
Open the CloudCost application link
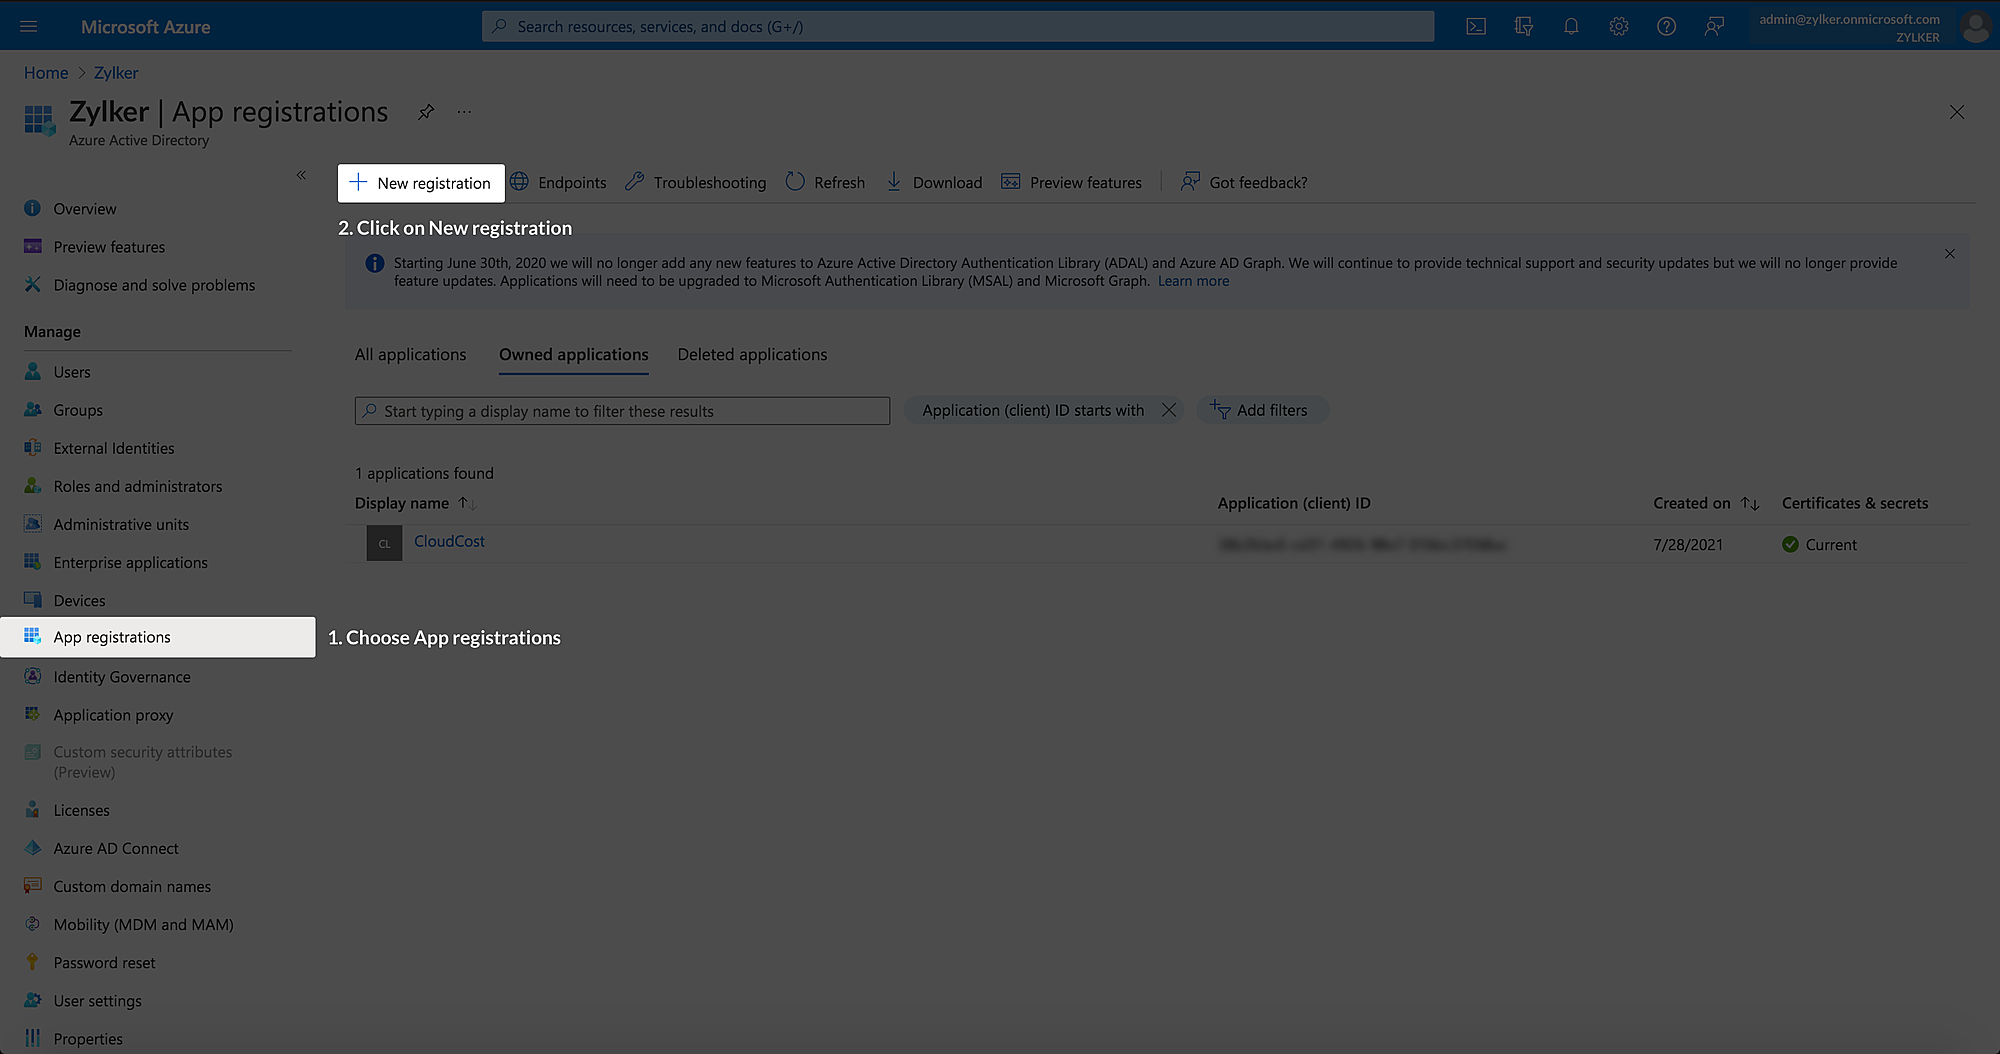pos(448,541)
